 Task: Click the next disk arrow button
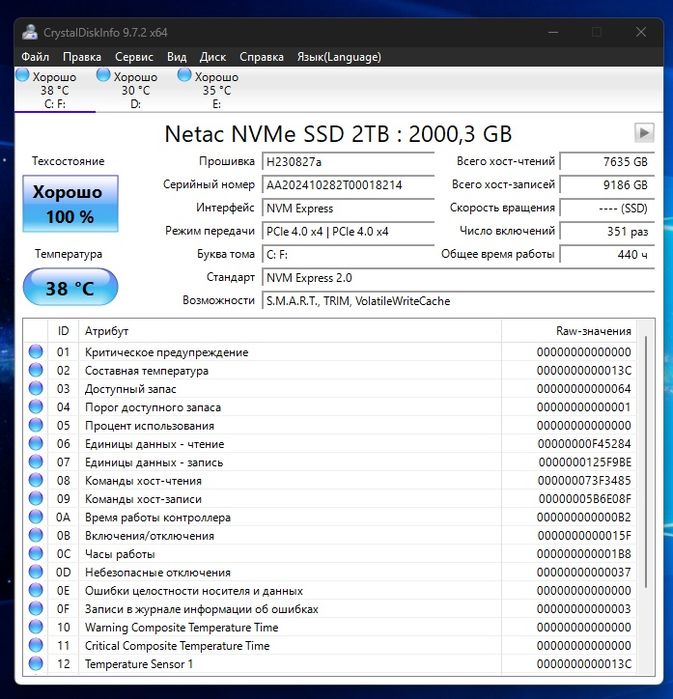[x=644, y=133]
